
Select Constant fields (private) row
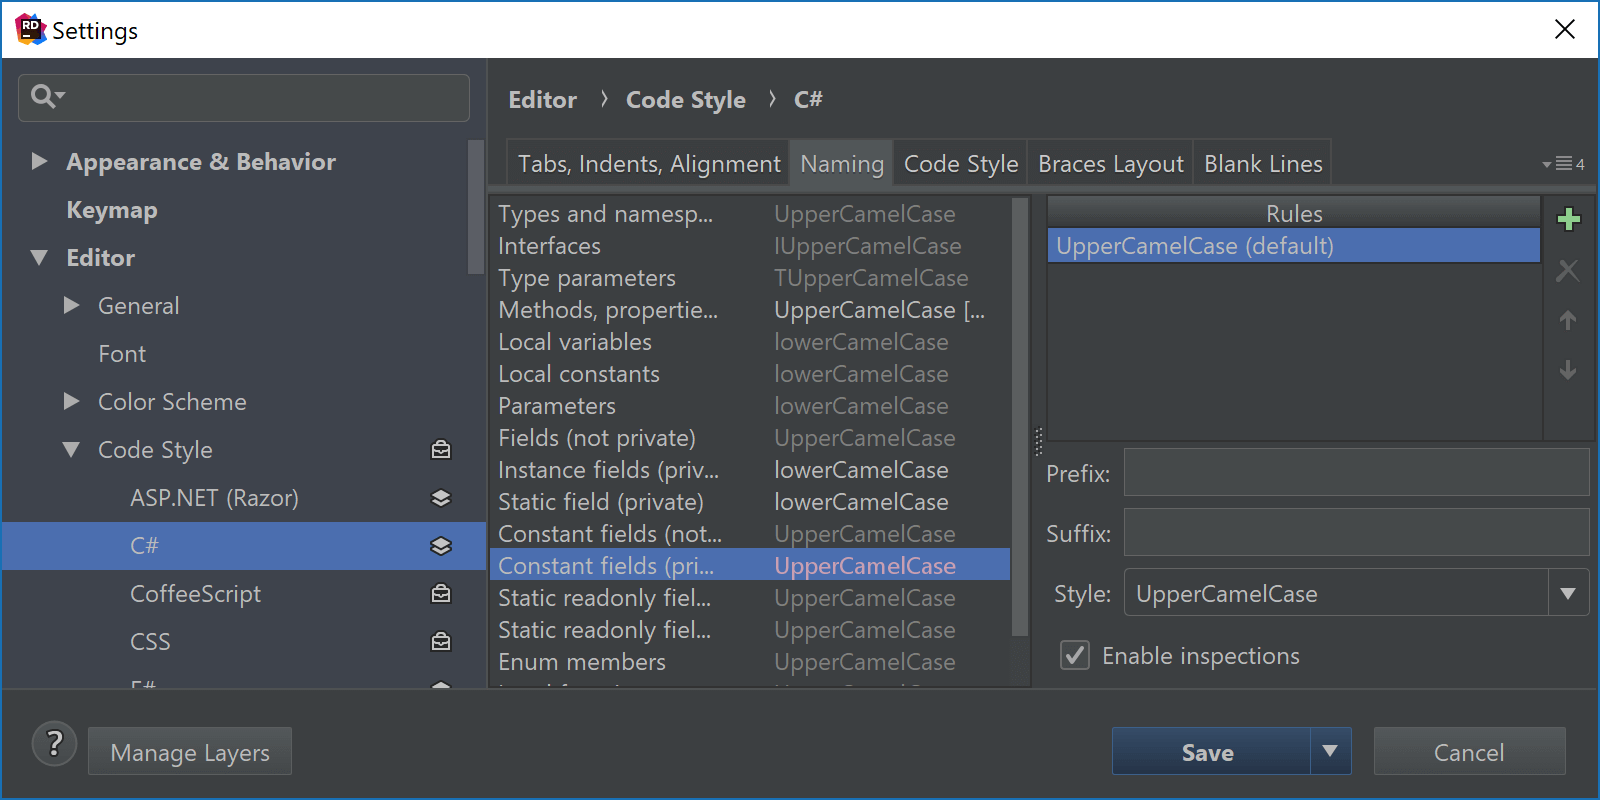[750, 566]
